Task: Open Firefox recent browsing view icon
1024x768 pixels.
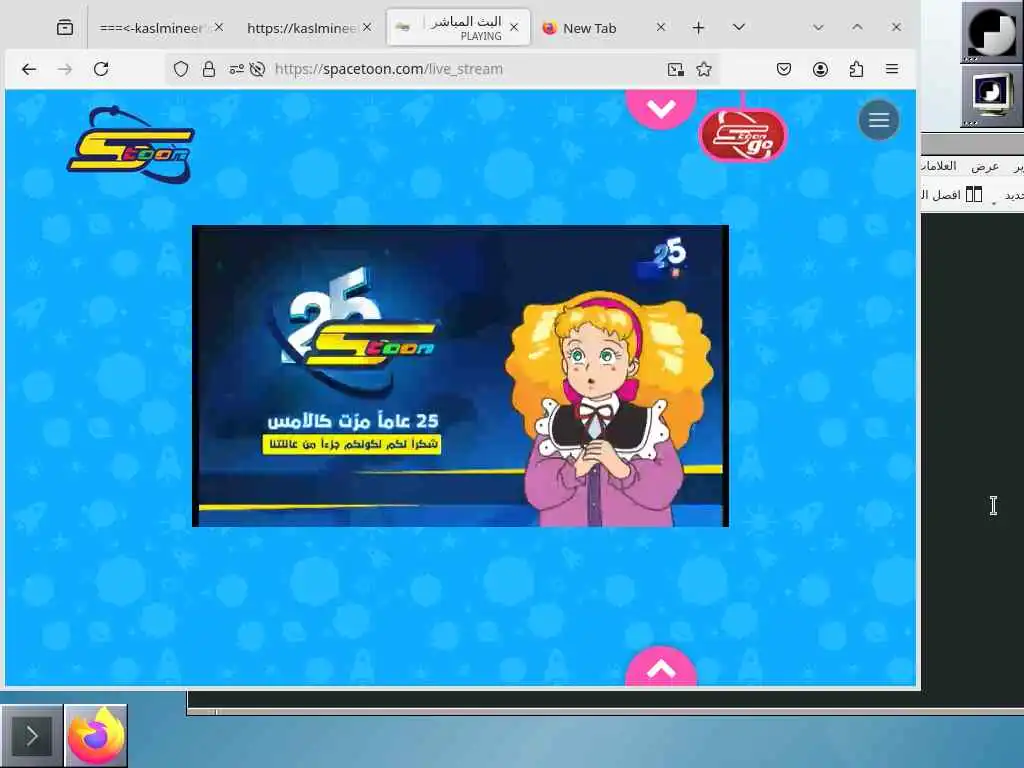Action: point(65,27)
